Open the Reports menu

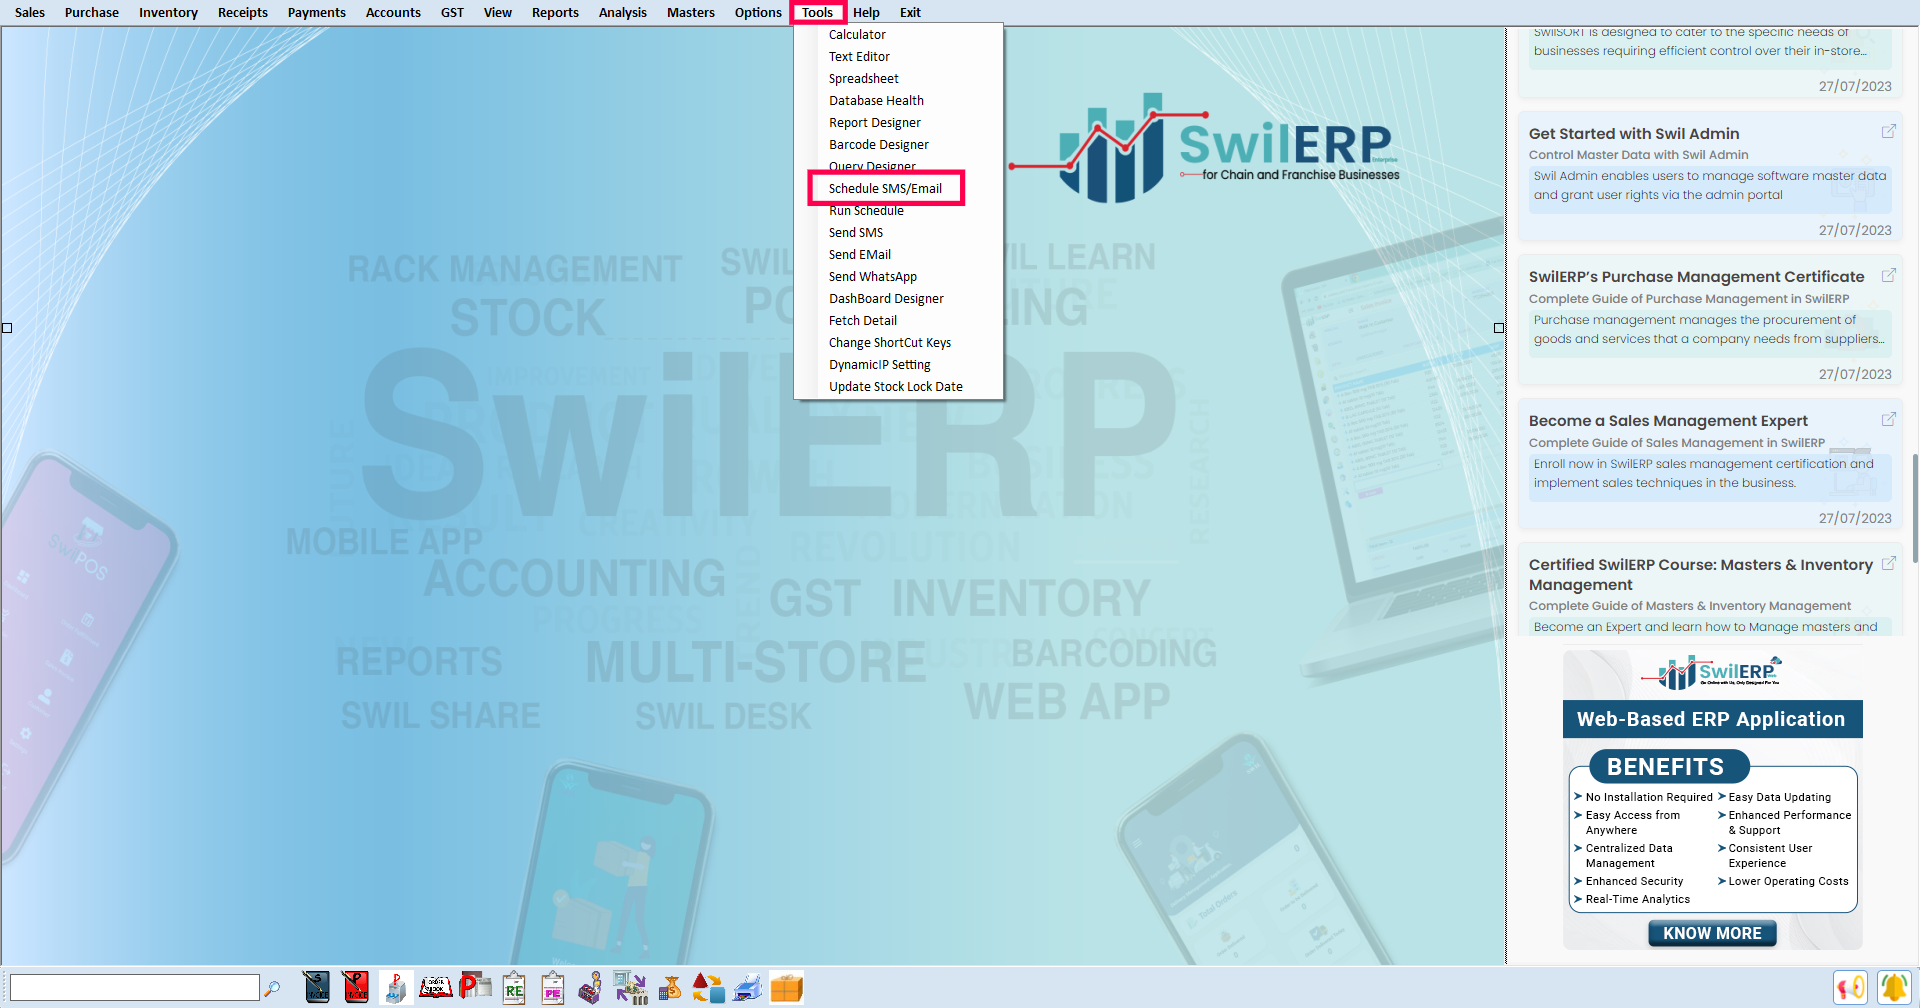555,12
